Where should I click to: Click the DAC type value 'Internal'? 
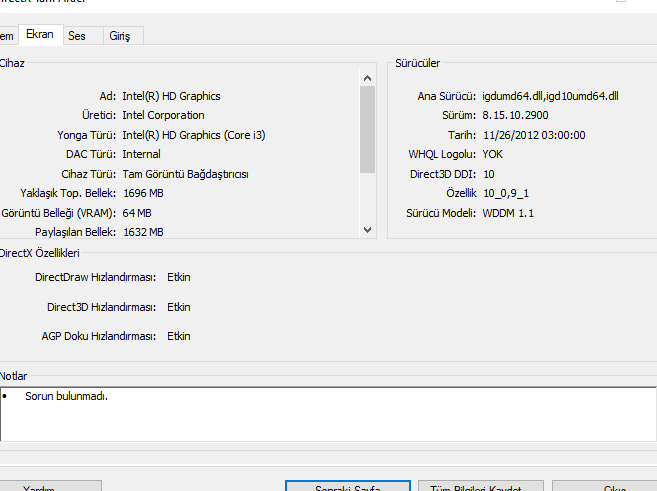coord(141,154)
